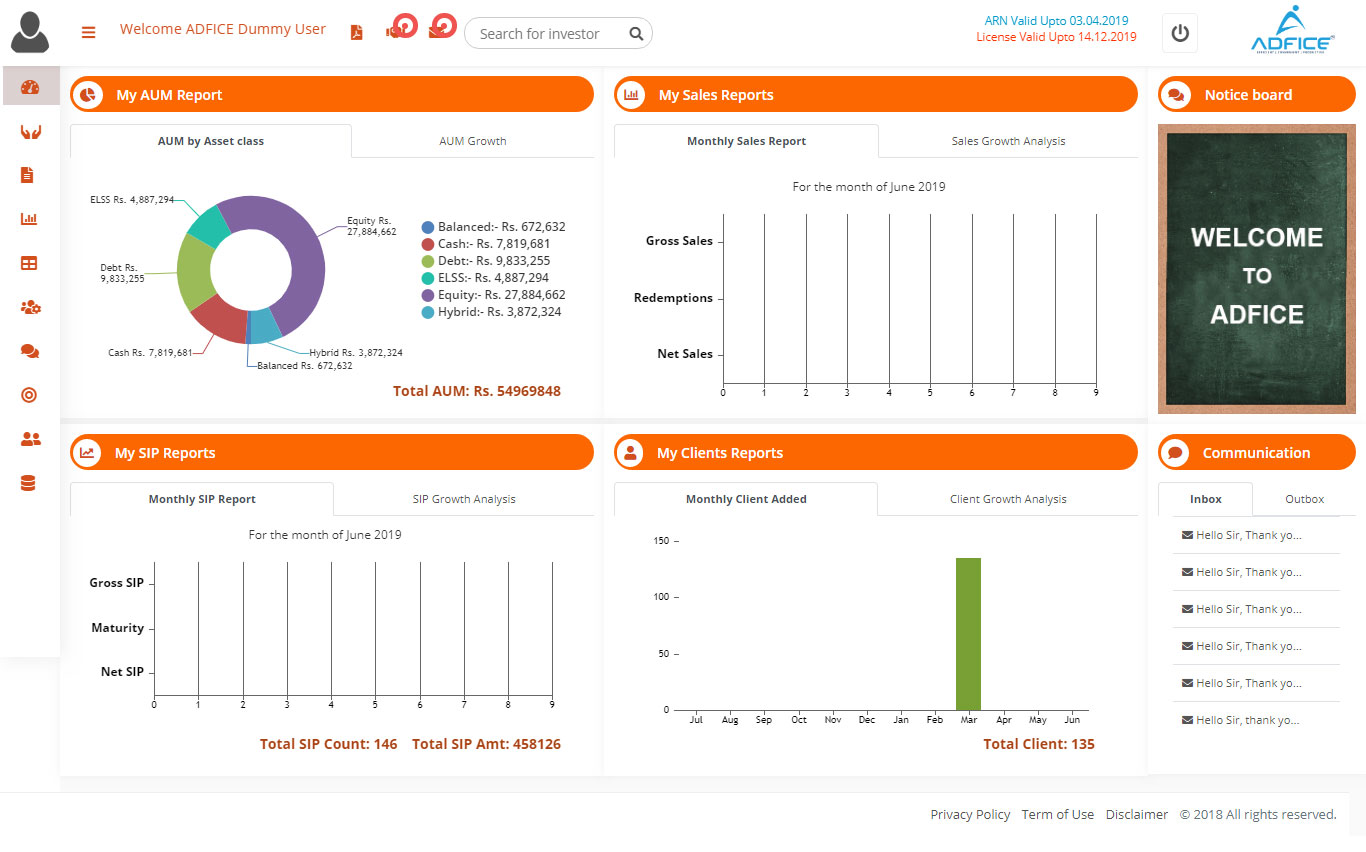
Task: Open the PDF document icon in header
Action: (x=356, y=32)
